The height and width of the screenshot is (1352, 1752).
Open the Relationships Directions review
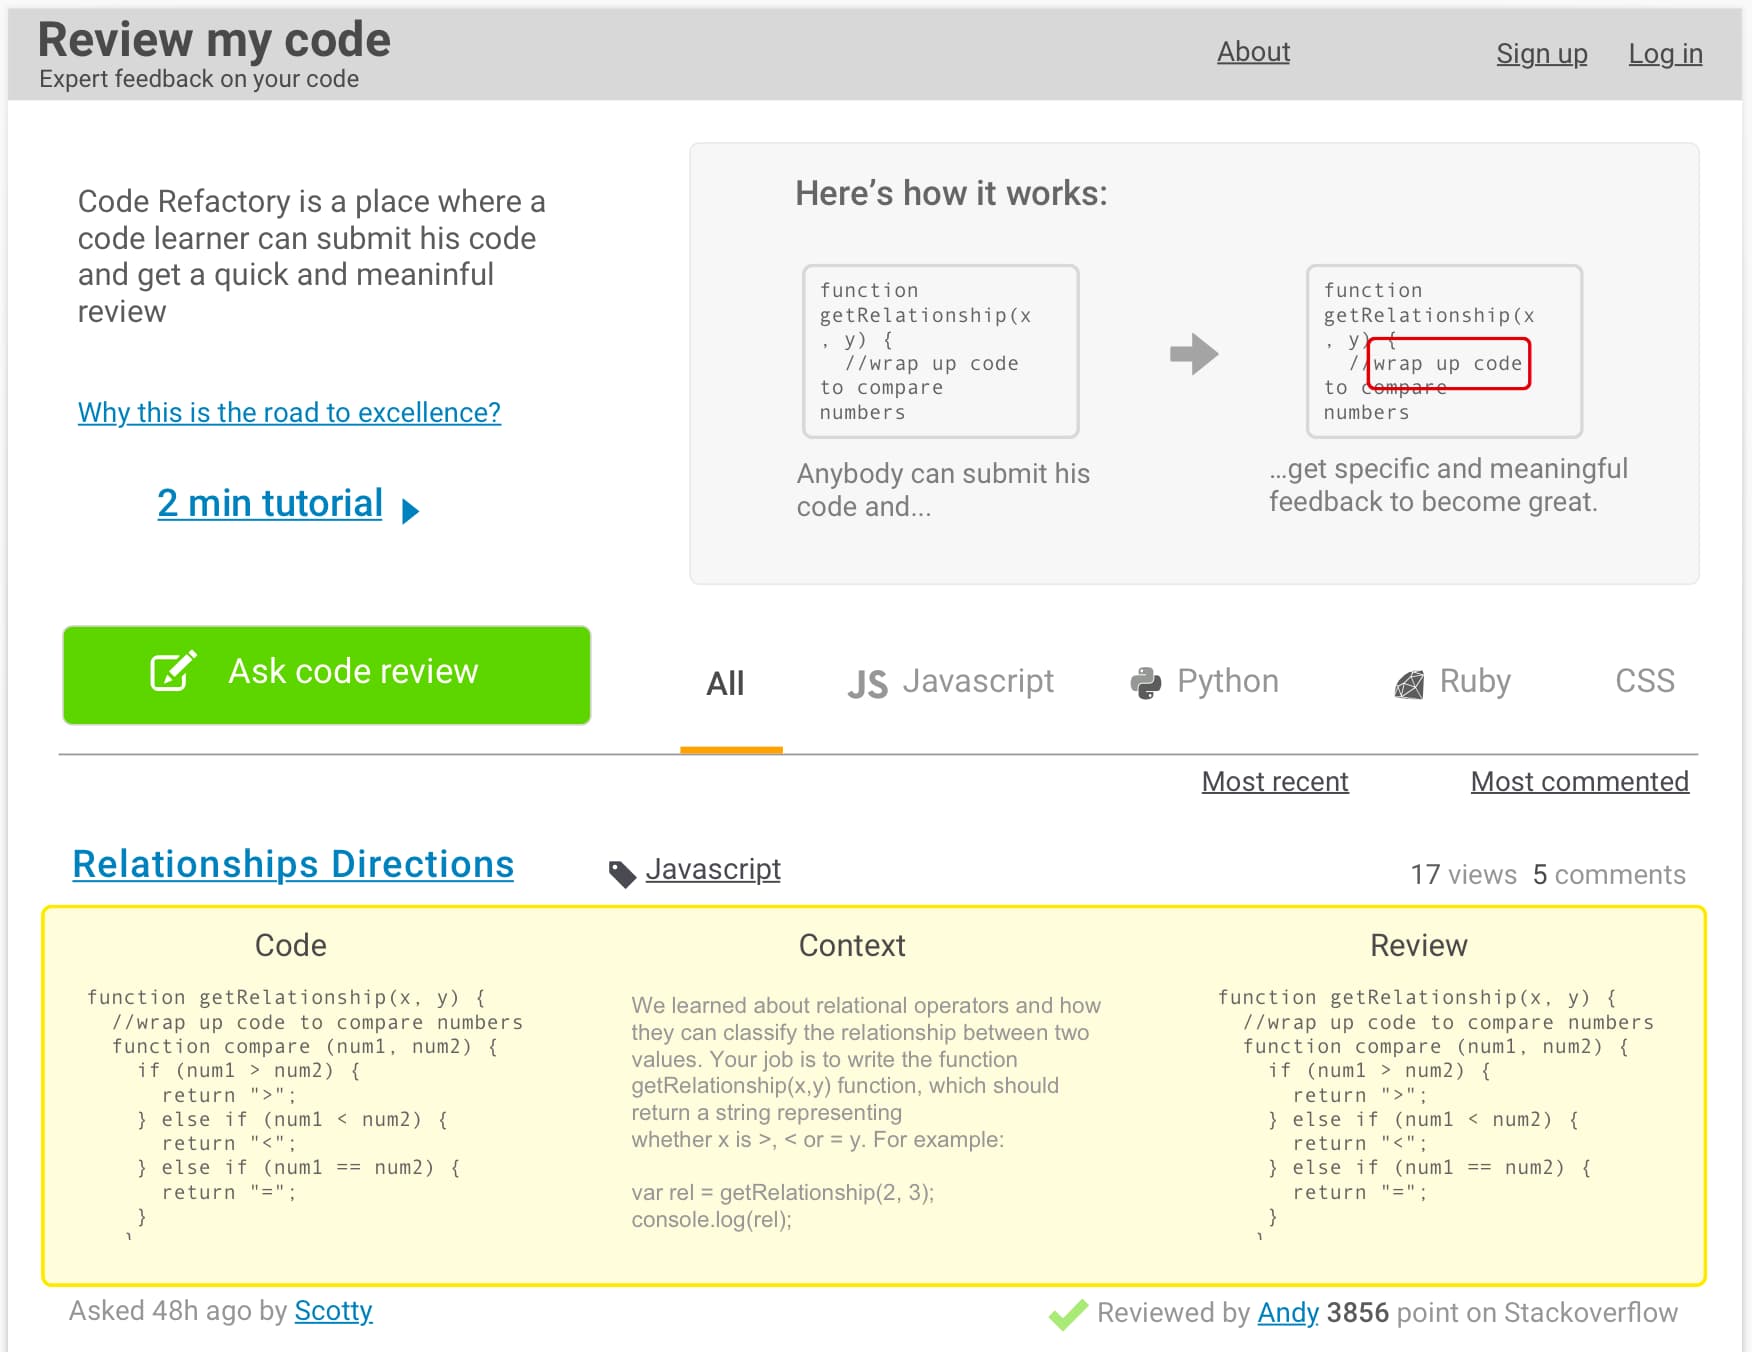click(x=293, y=865)
